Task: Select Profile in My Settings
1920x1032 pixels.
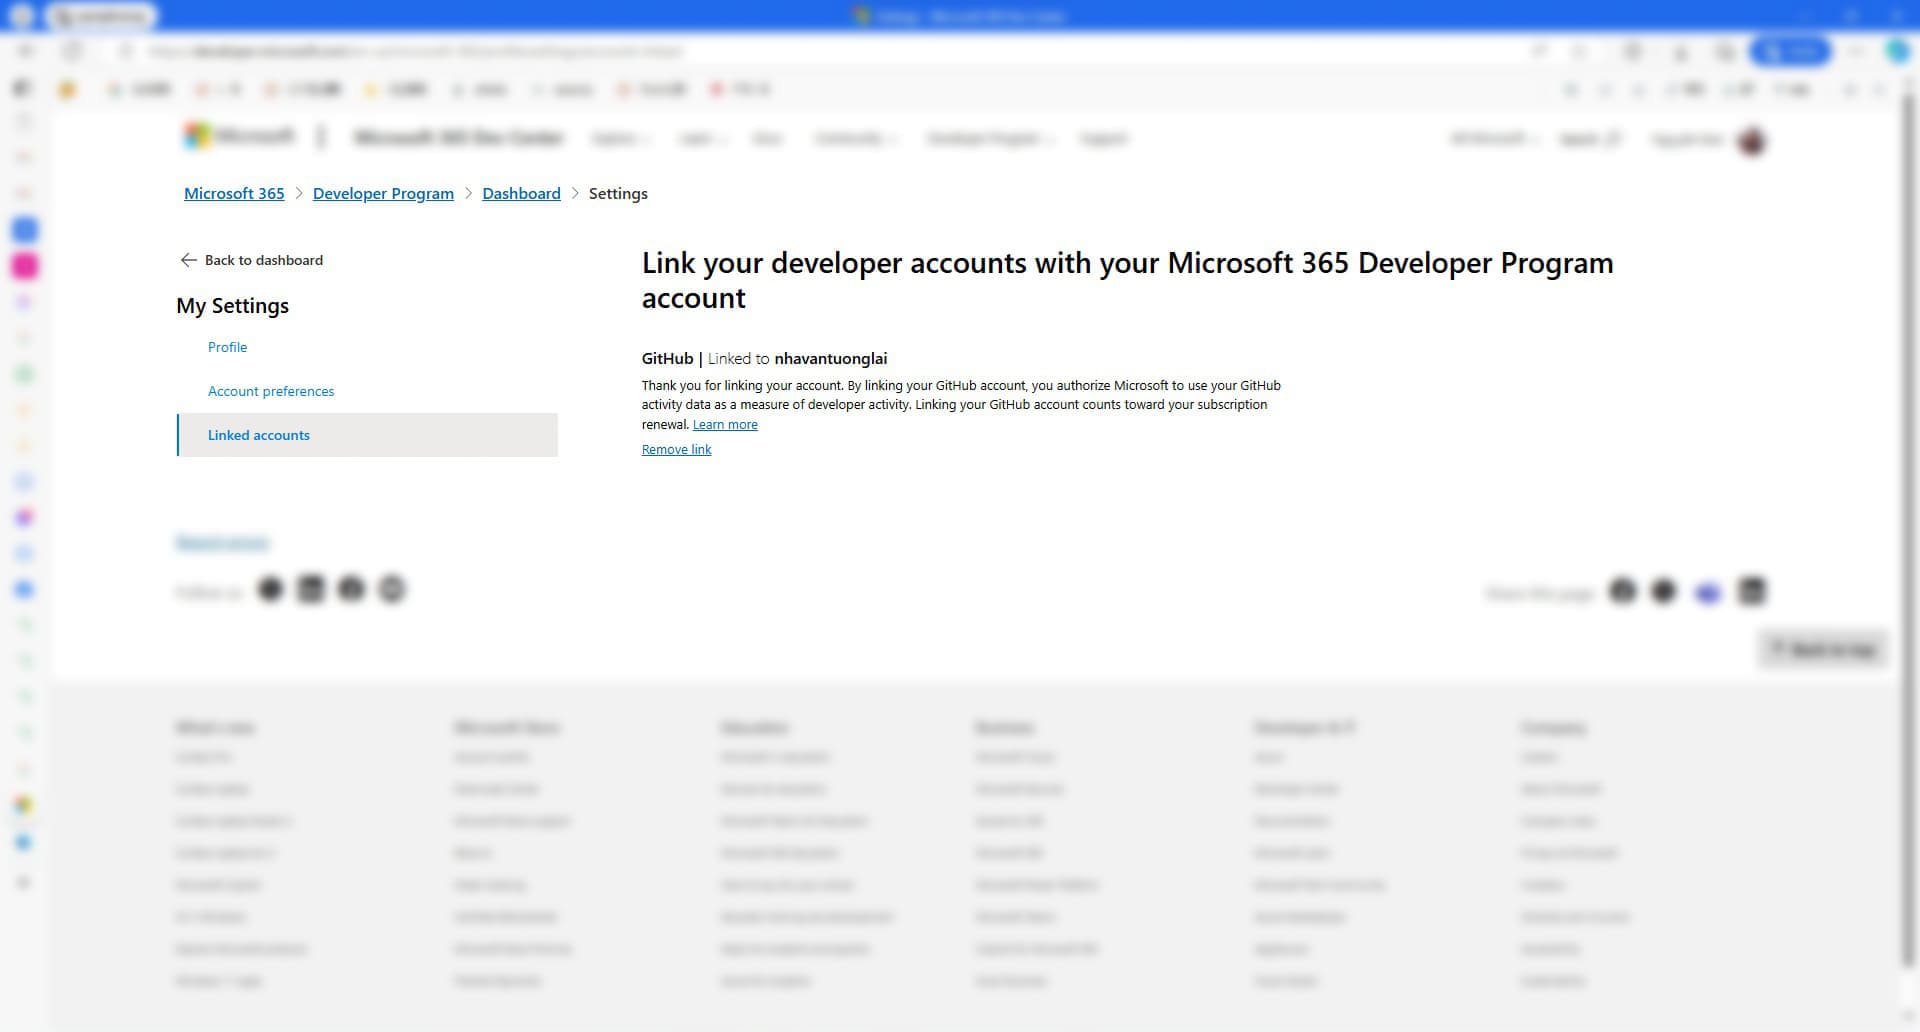Action: click(x=227, y=347)
